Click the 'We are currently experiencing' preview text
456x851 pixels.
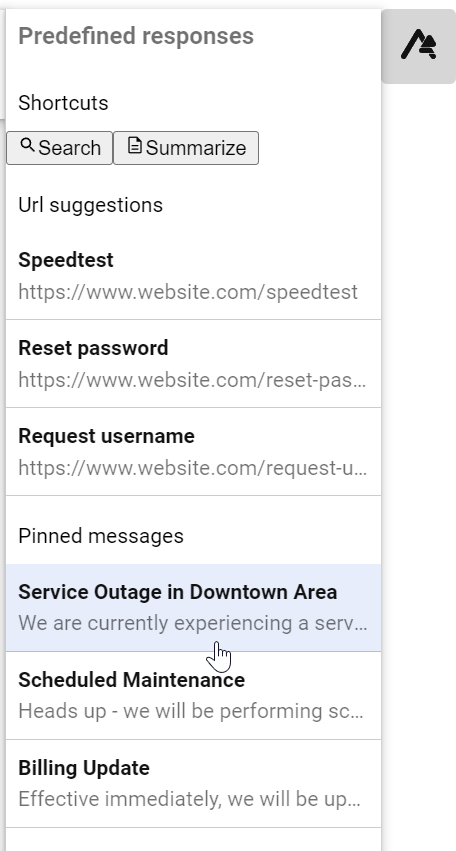tap(192, 623)
